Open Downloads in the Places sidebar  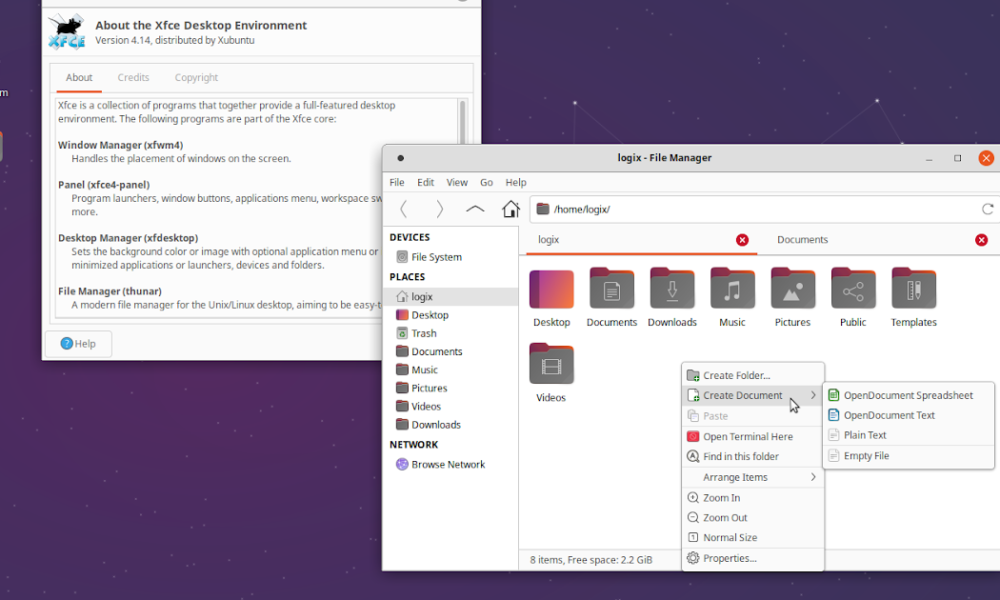[428, 425]
